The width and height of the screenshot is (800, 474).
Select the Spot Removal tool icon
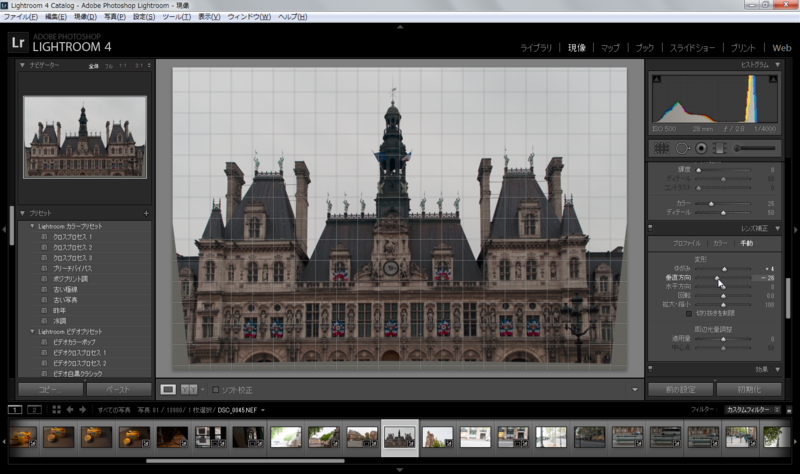(683, 148)
